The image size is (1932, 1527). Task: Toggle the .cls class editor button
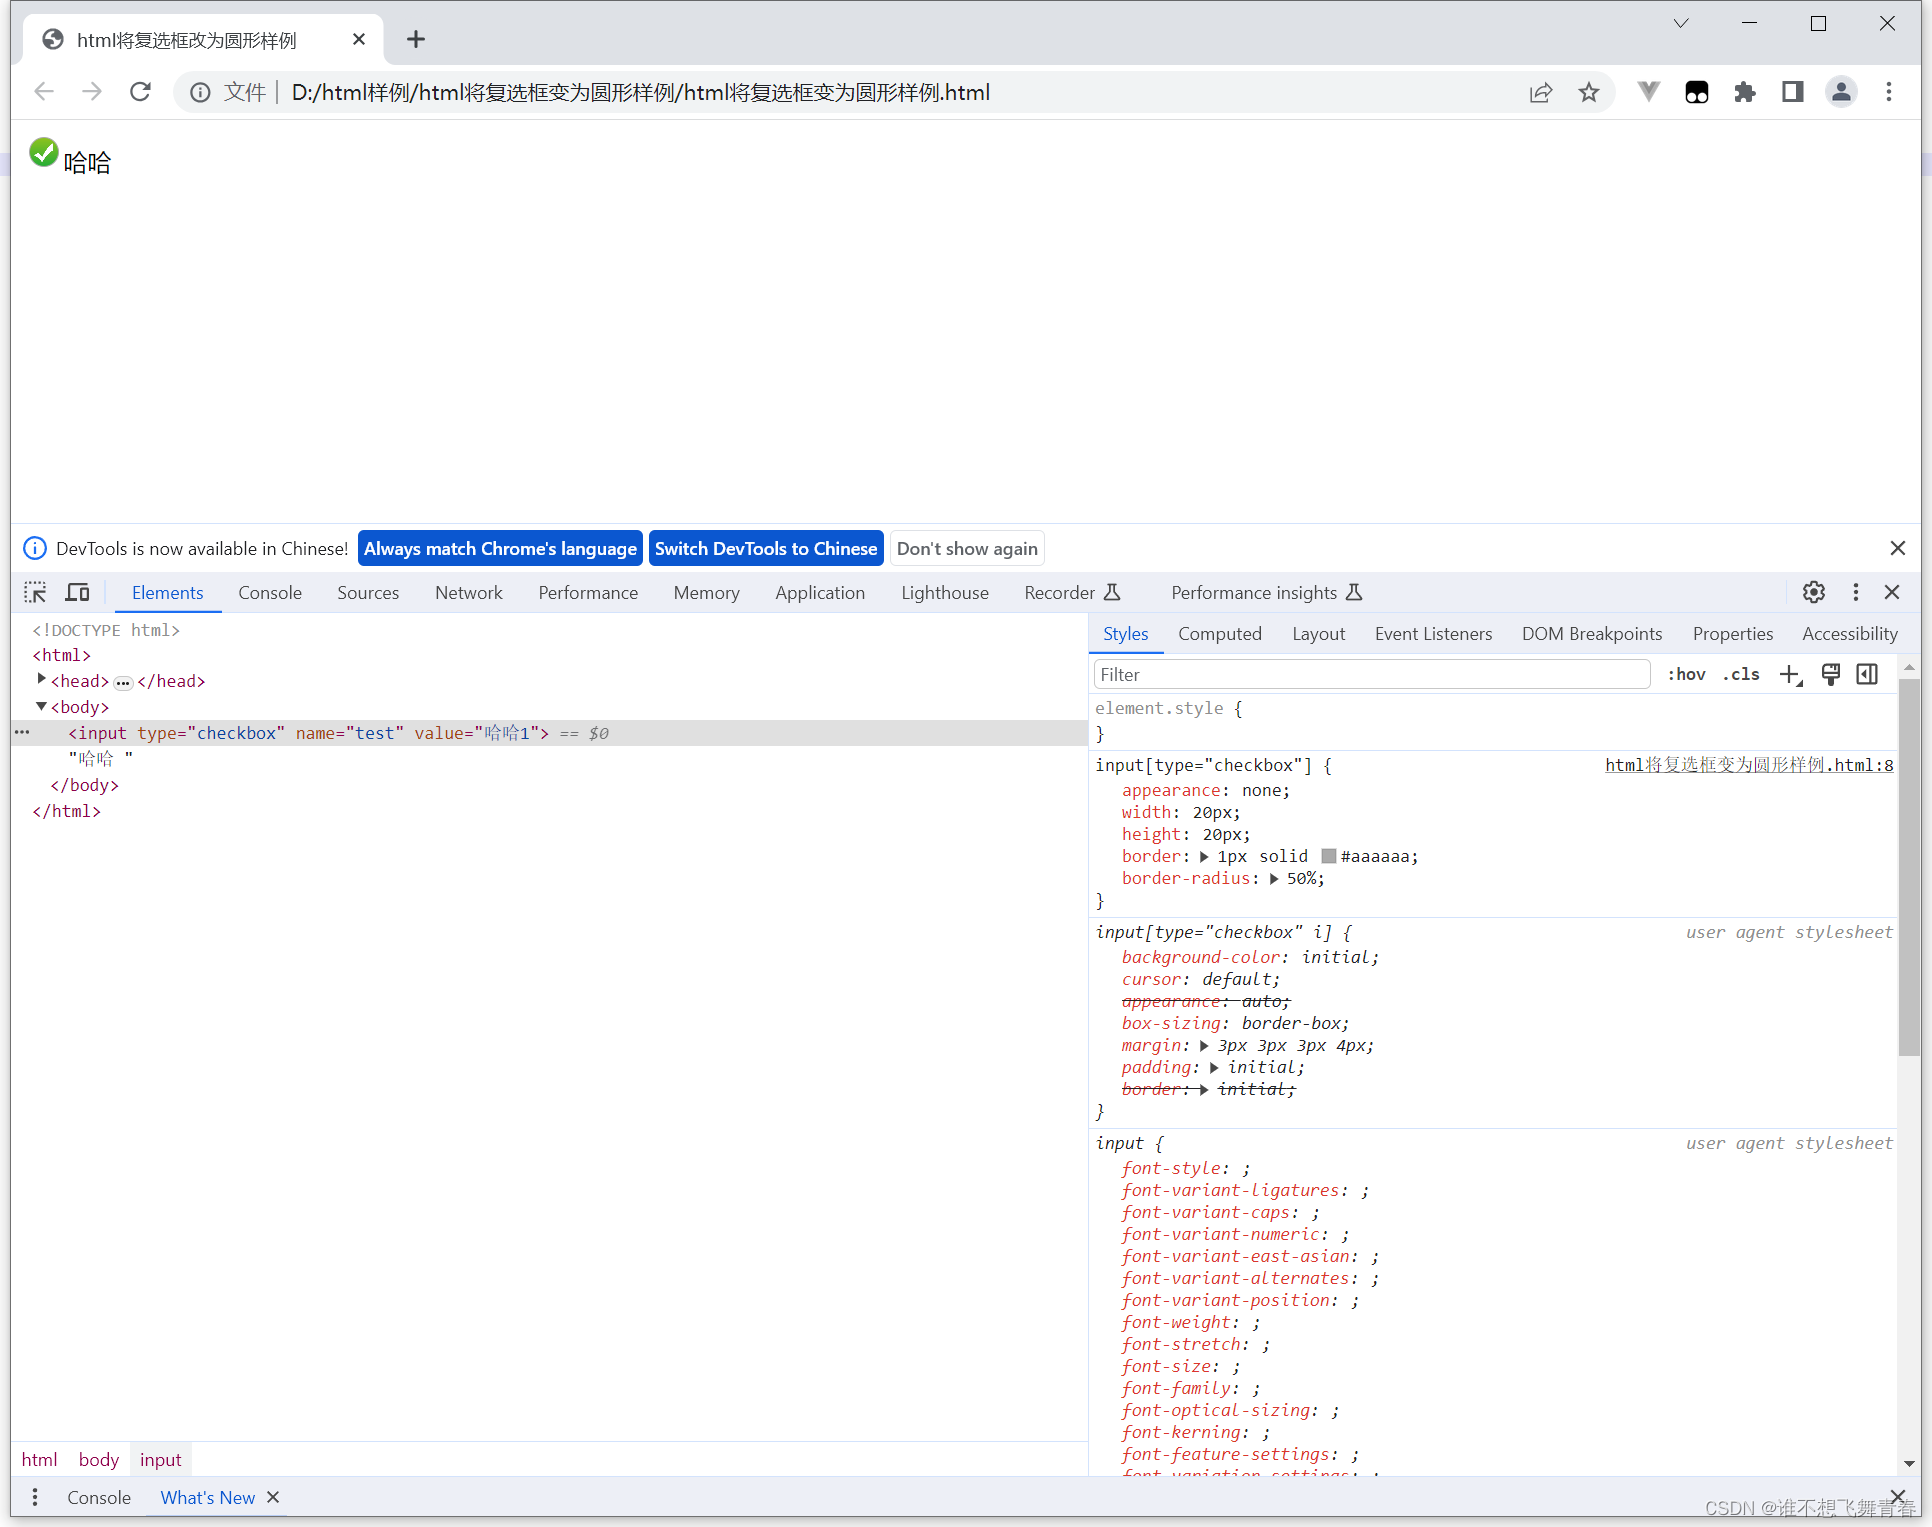(x=1741, y=674)
